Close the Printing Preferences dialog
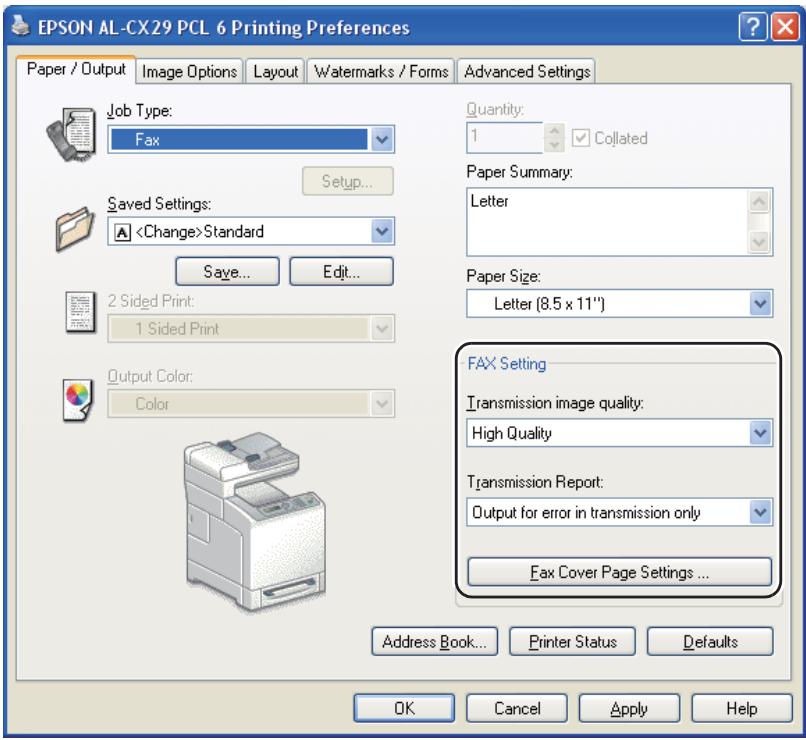 tap(785, 26)
